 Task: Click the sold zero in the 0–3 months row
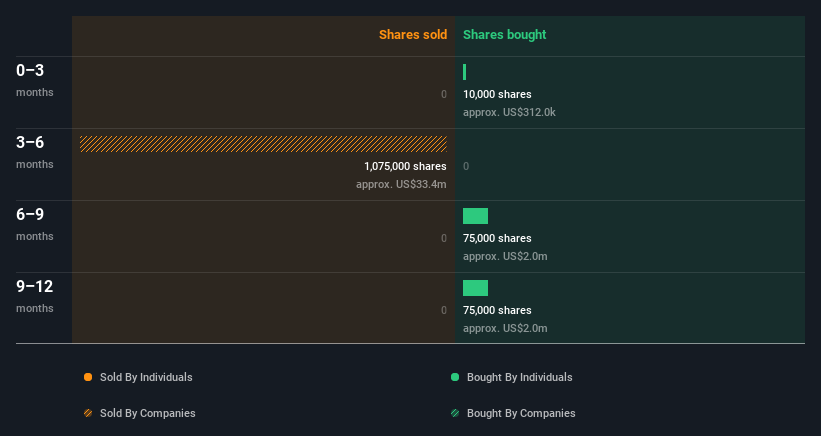pyautogui.click(x=444, y=94)
